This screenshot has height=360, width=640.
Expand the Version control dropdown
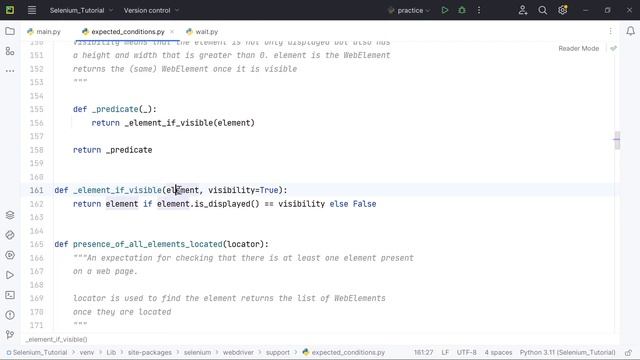pyautogui.click(x=151, y=10)
